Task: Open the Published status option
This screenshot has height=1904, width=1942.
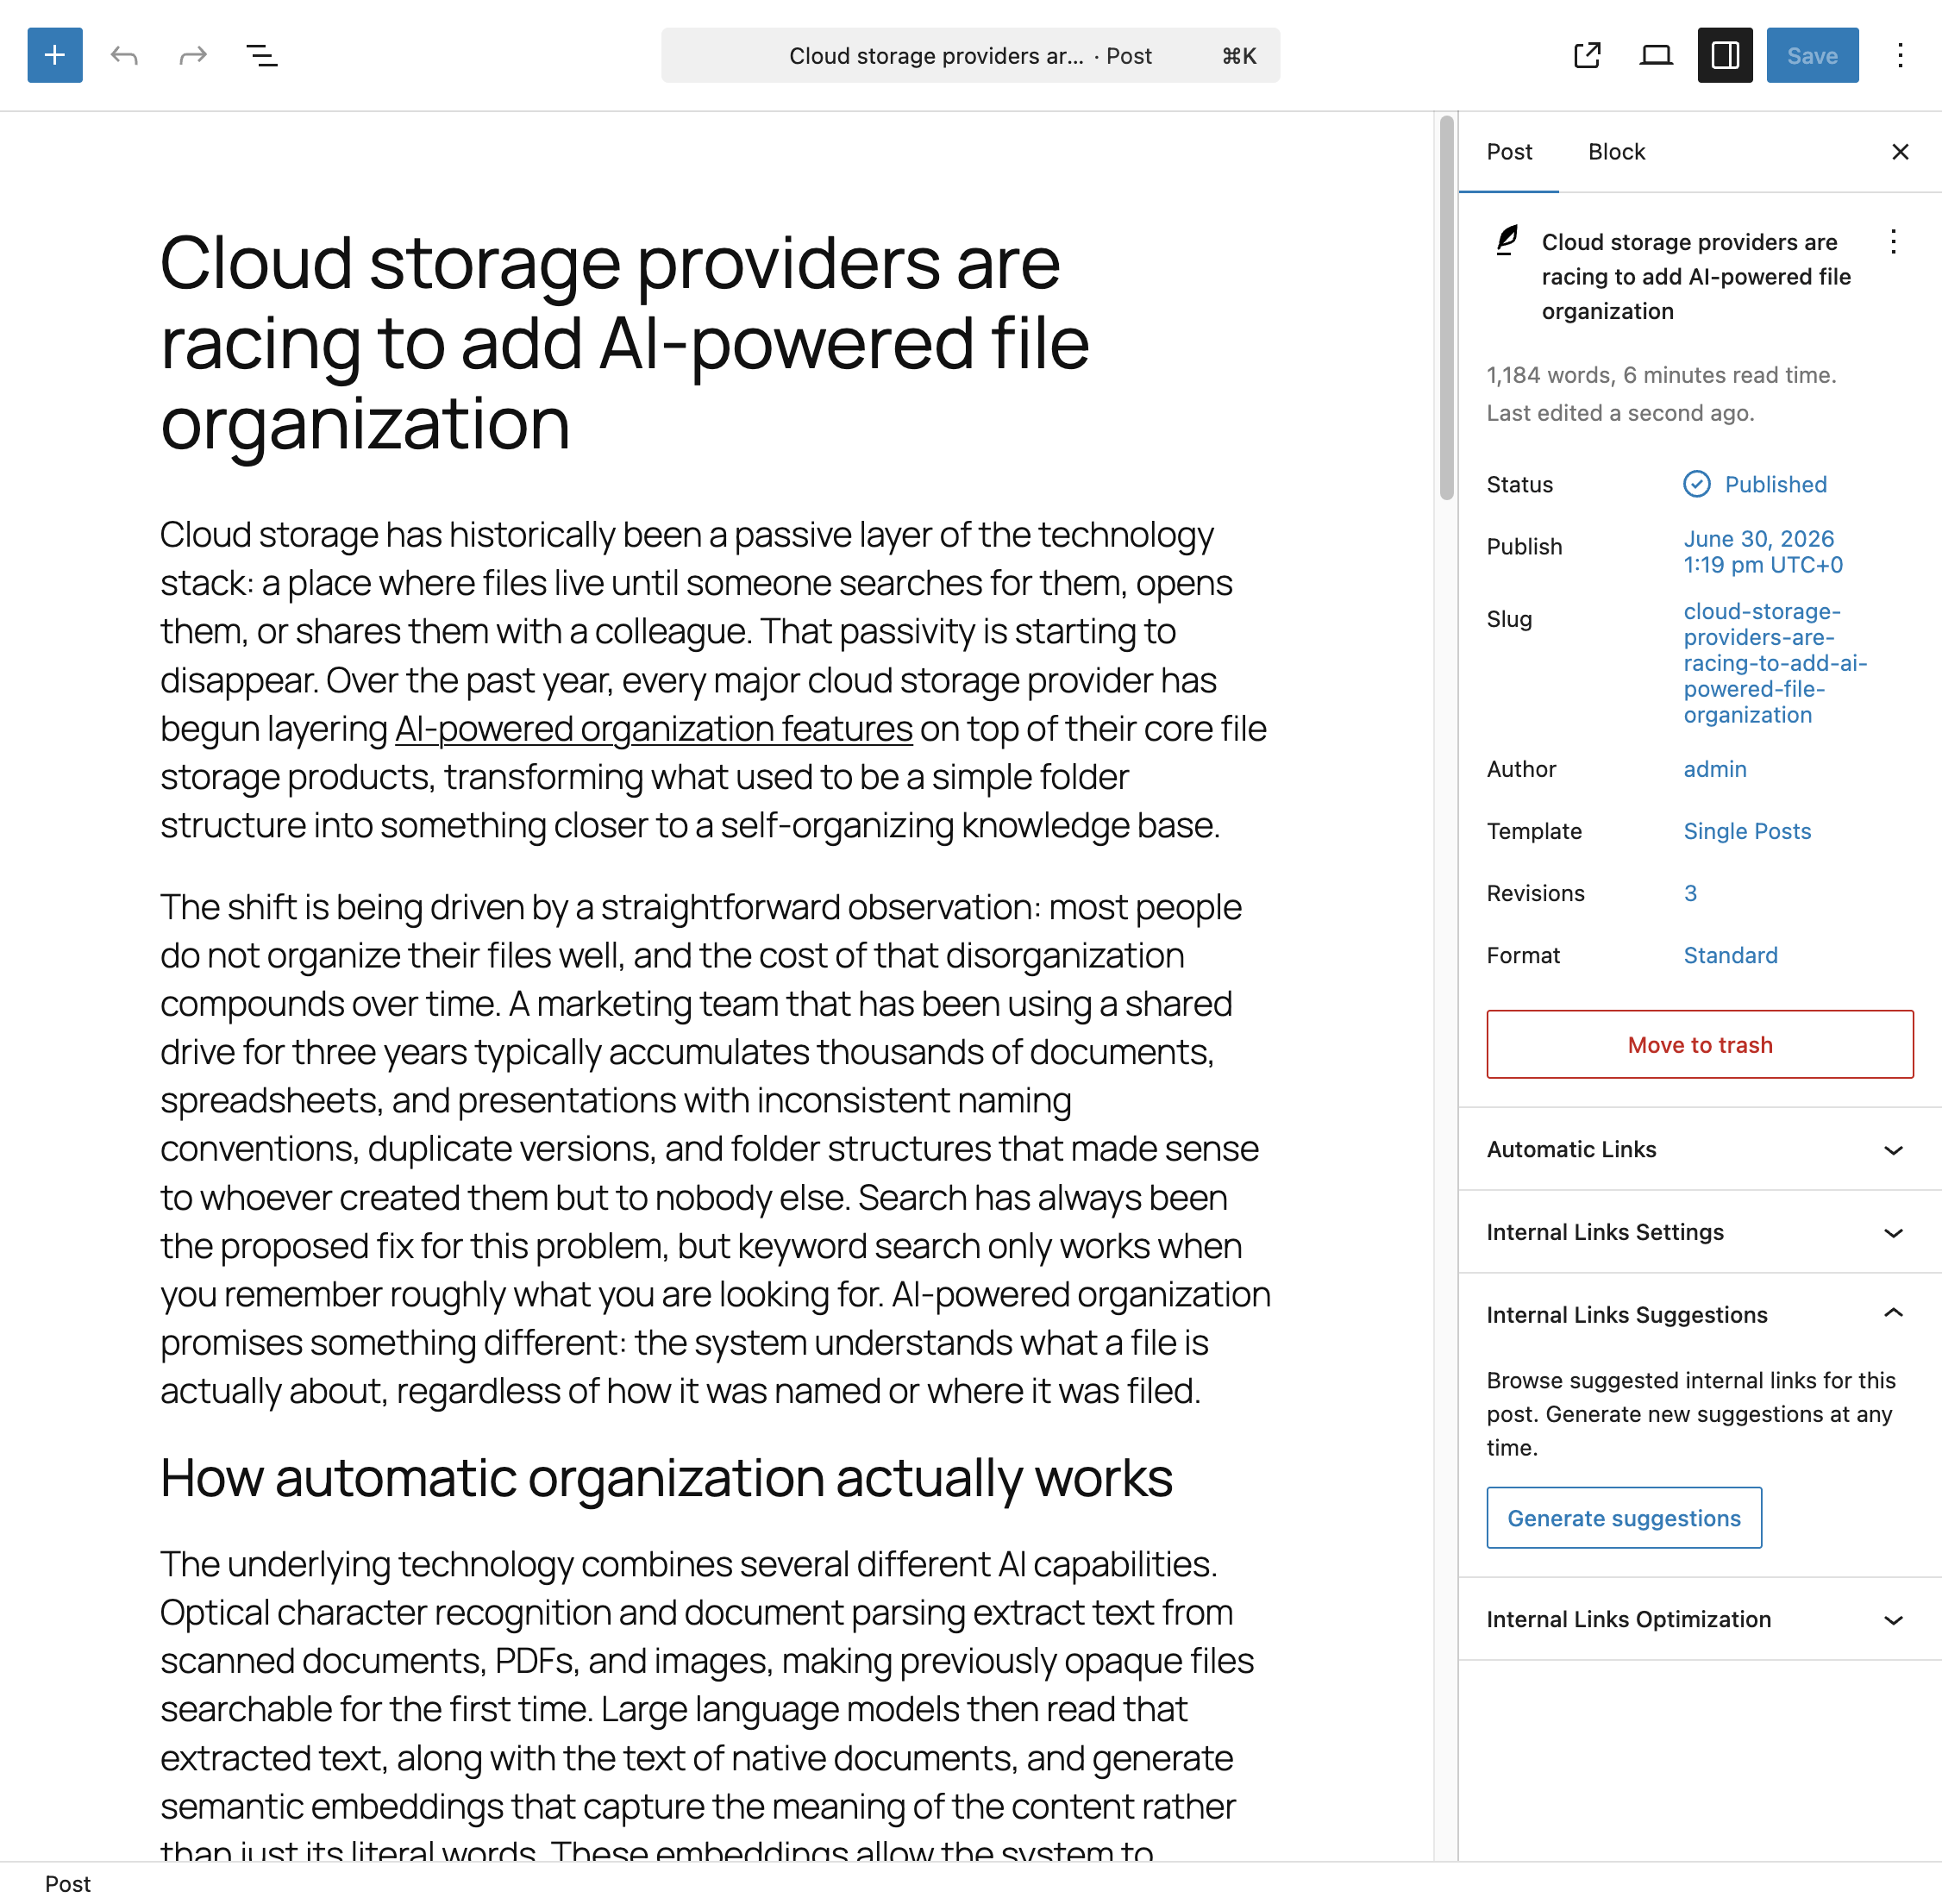Action: (1756, 484)
